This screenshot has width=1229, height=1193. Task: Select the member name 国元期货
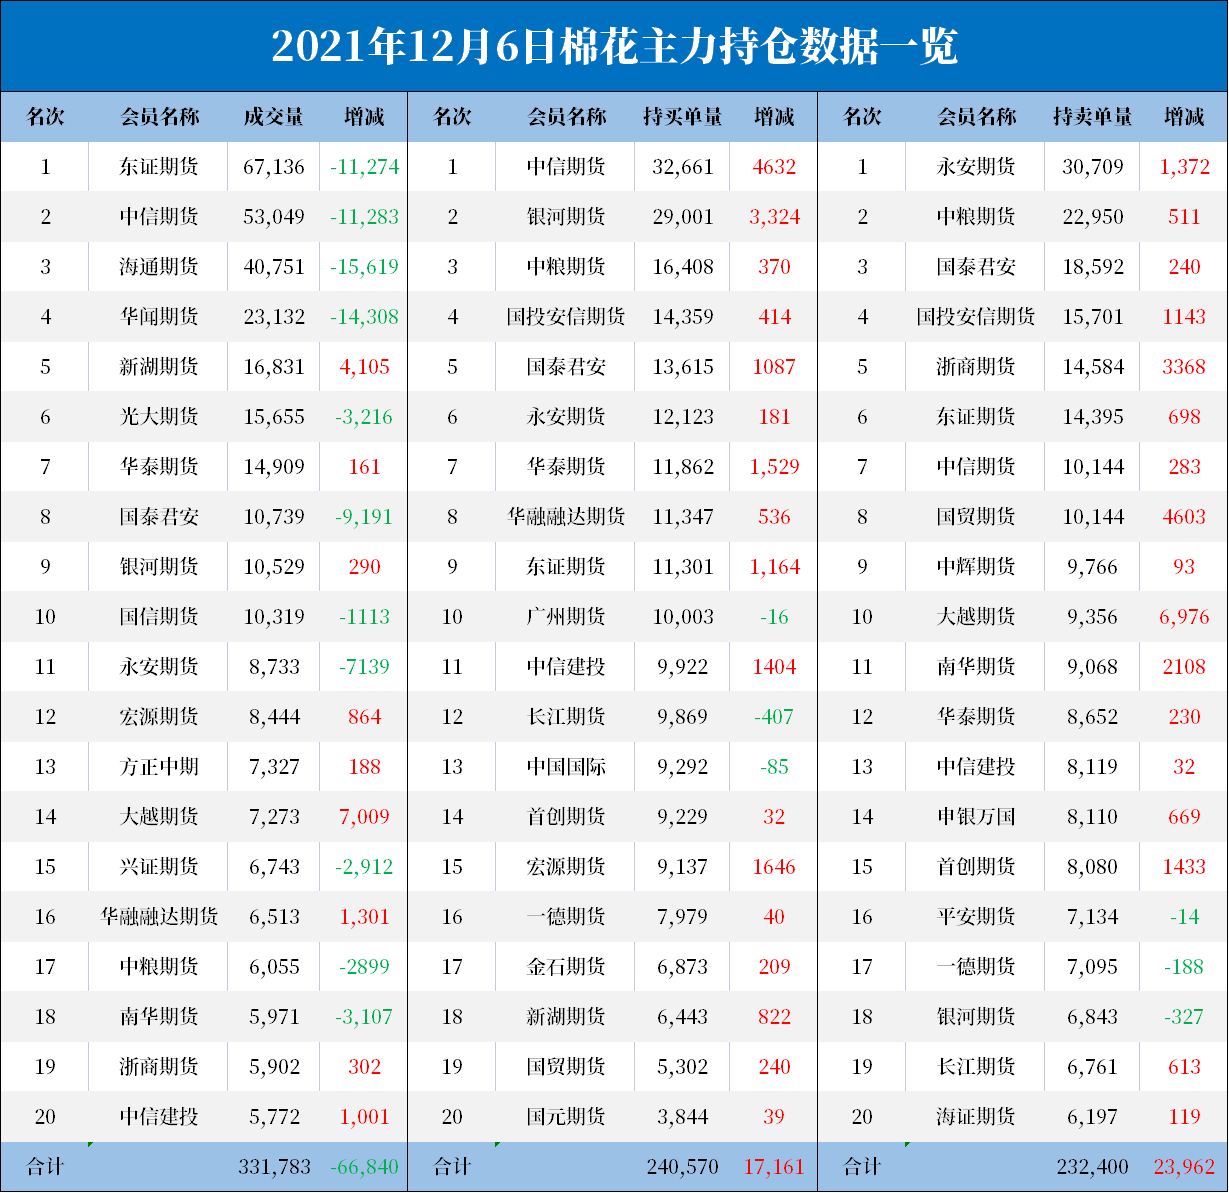(566, 1117)
